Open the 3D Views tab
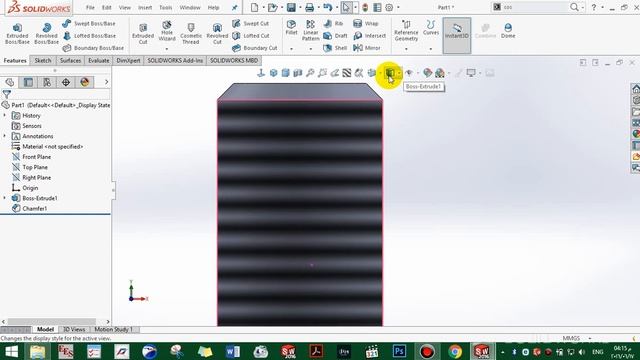This screenshot has width=640, height=360. pyautogui.click(x=74, y=329)
